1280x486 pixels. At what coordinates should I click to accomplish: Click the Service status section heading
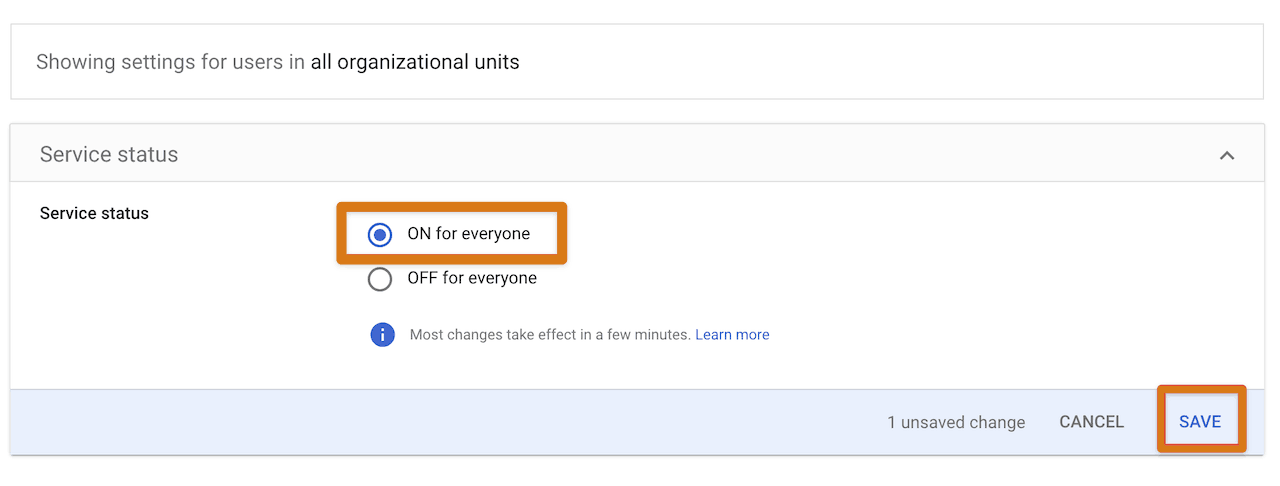pos(109,154)
